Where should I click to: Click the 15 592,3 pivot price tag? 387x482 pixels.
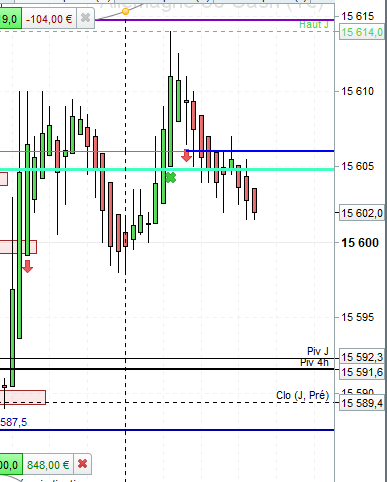(362, 357)
